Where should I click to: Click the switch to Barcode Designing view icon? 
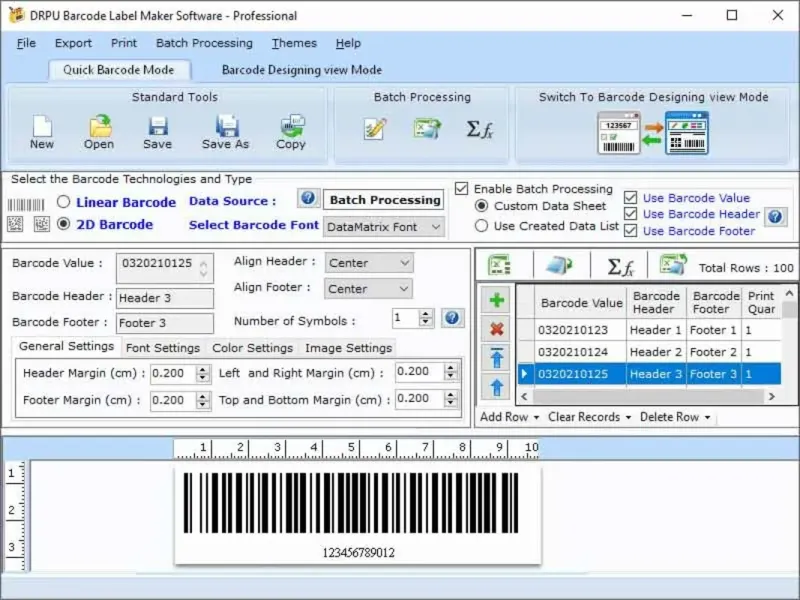653,134
